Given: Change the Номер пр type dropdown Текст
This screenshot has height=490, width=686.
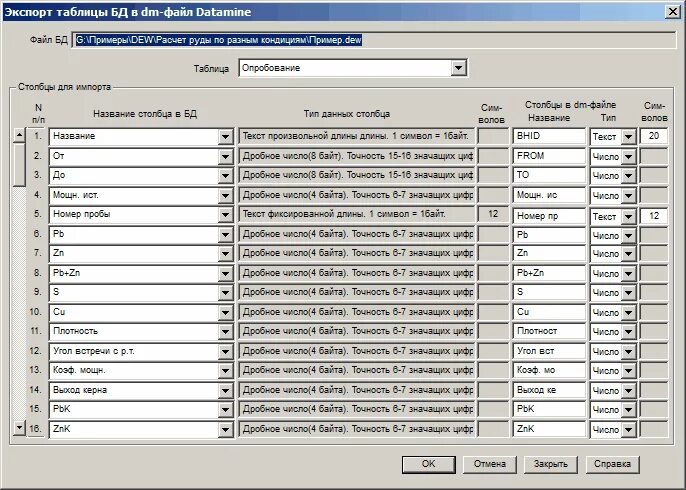Looking at the screenshot, I should click(628, 217).
